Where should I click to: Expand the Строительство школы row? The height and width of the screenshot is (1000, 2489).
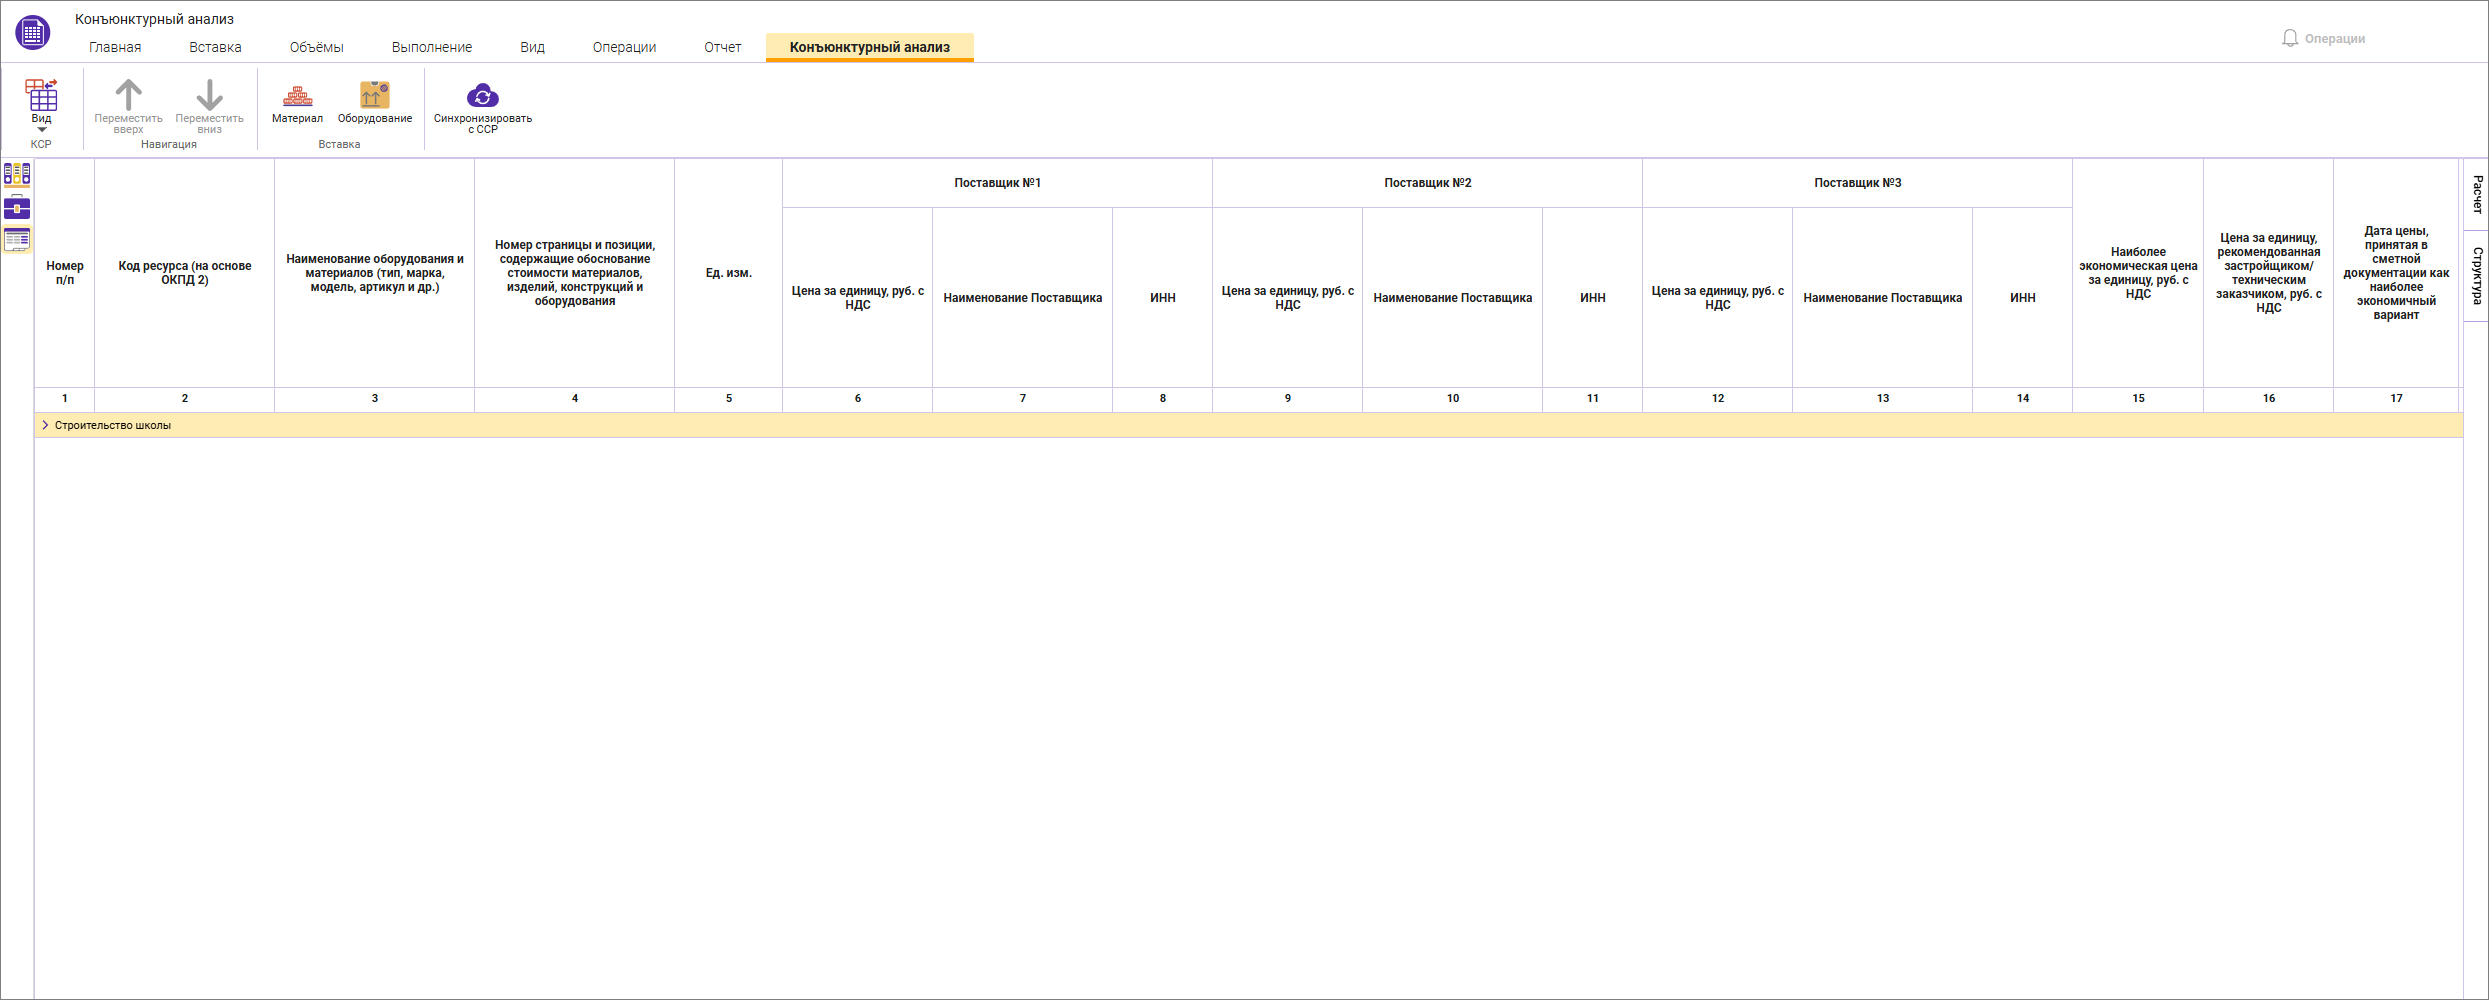pos(45,425)
